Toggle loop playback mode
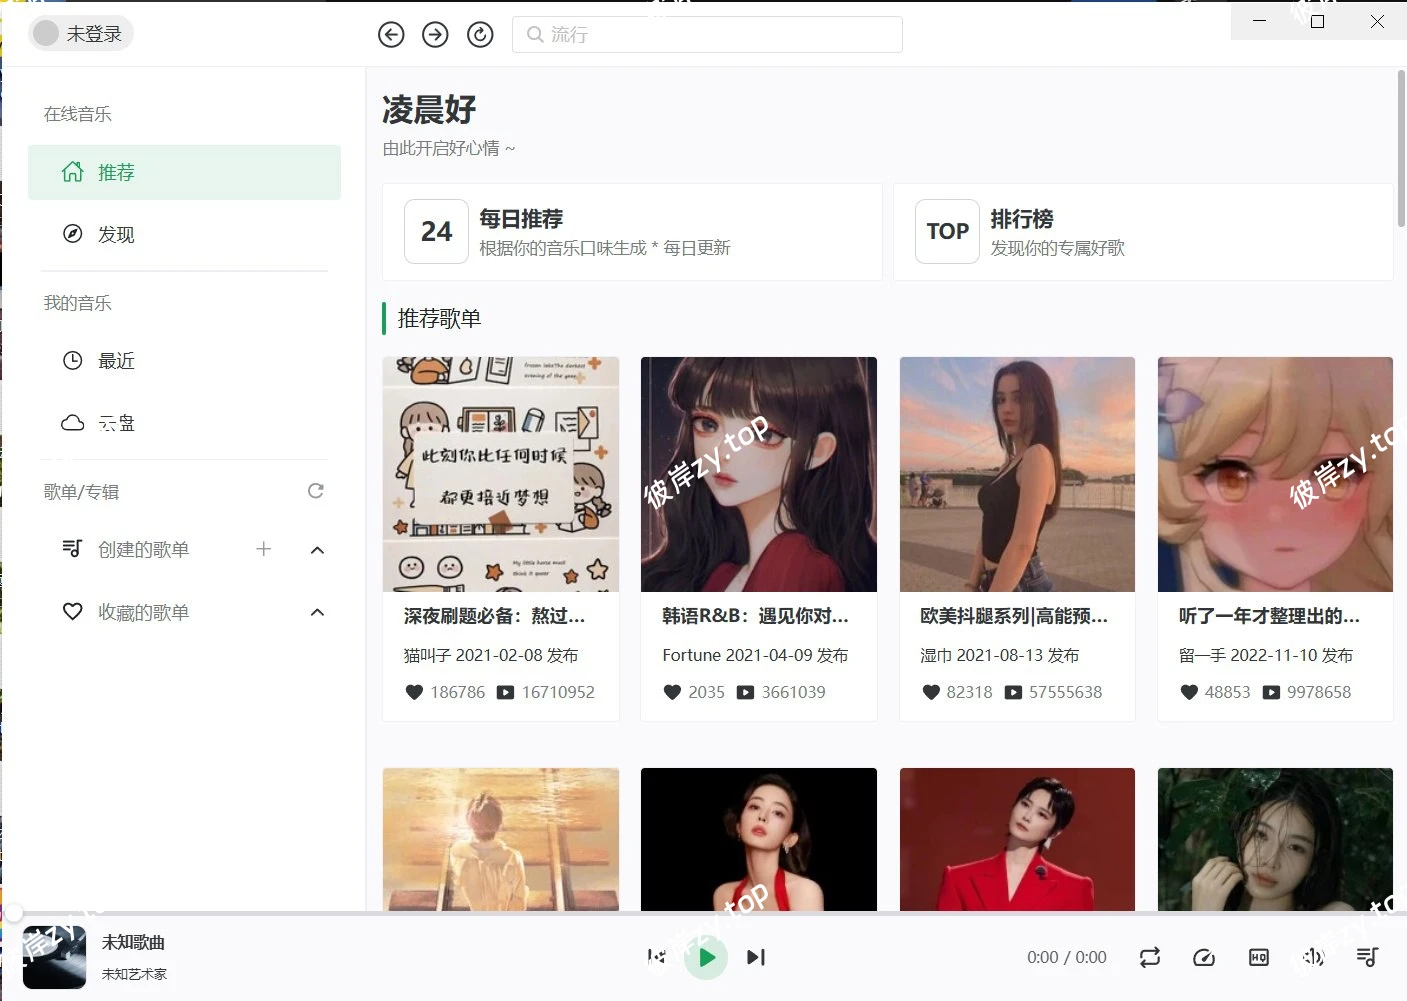Screen dimensions: 1407x1001 [x=1150, y=957]
